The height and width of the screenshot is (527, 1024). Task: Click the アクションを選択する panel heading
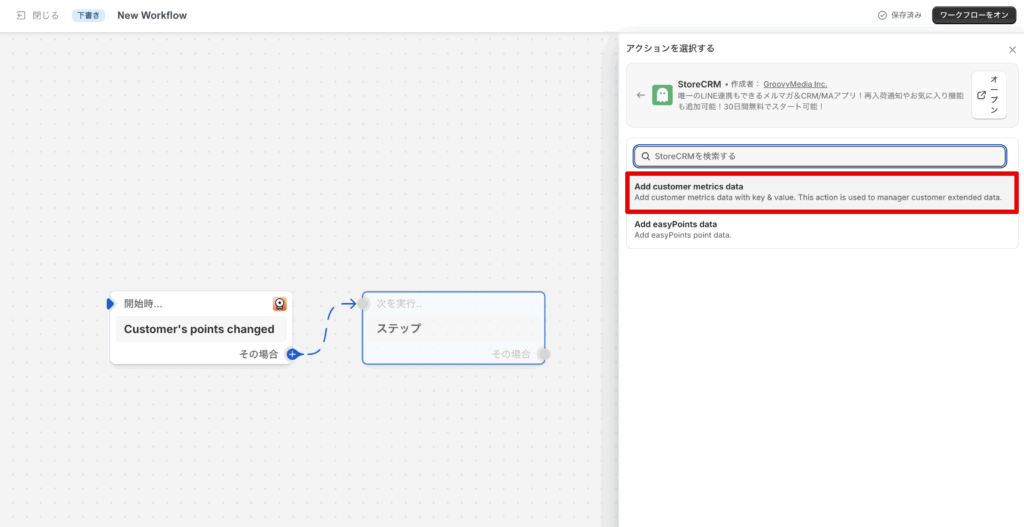click(670, 48)
